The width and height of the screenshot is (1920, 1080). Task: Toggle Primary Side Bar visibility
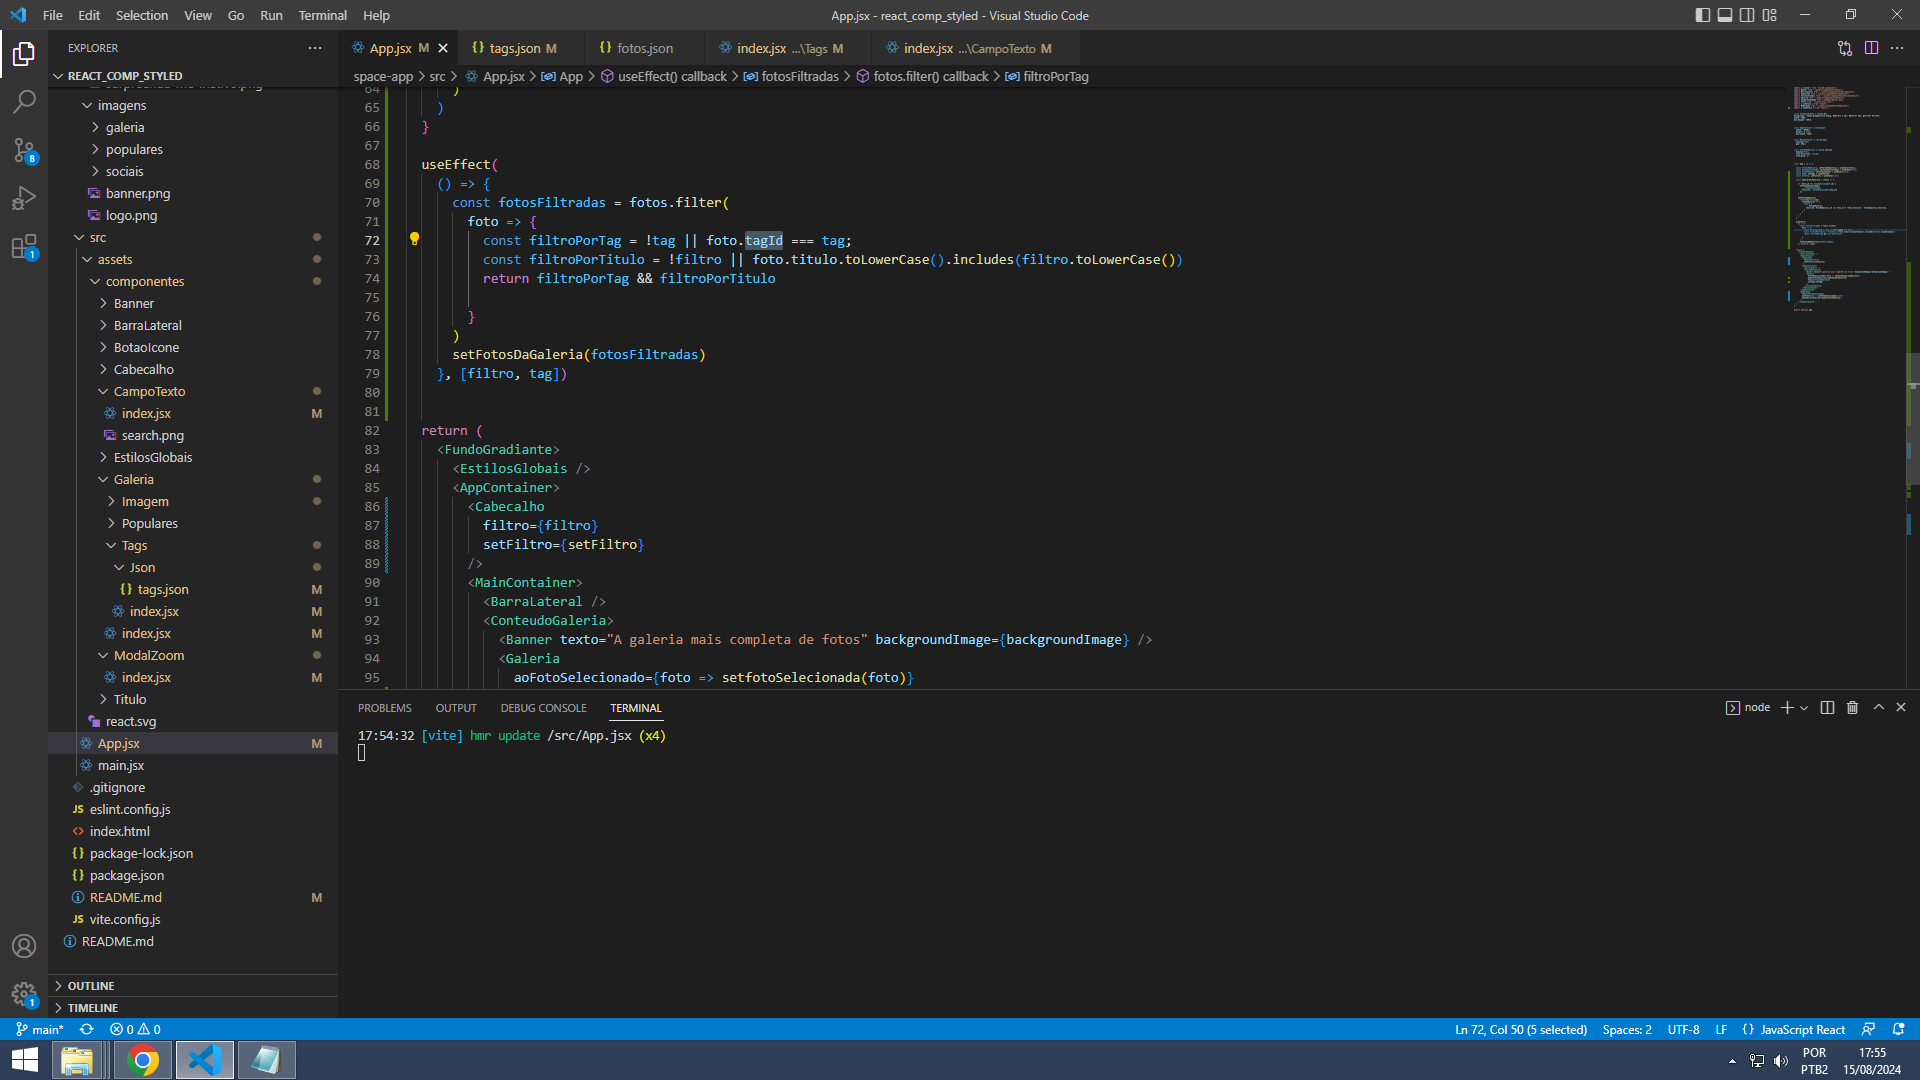coord(1703,15)
